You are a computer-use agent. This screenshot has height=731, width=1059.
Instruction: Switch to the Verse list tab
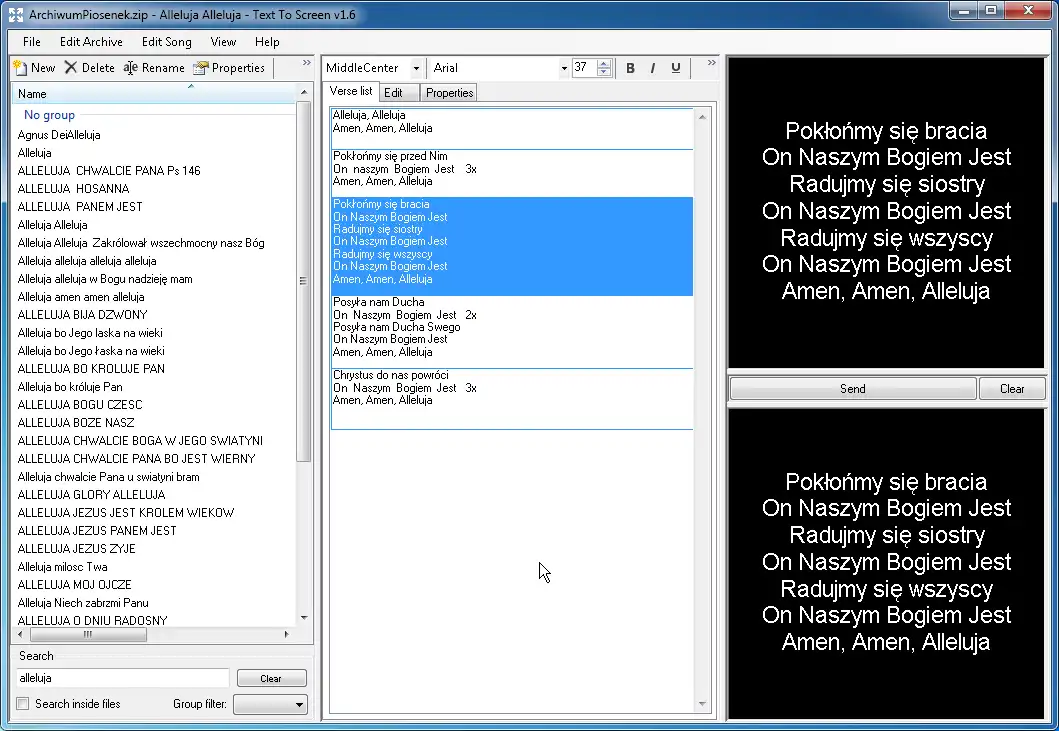click(x=351, y=91)
